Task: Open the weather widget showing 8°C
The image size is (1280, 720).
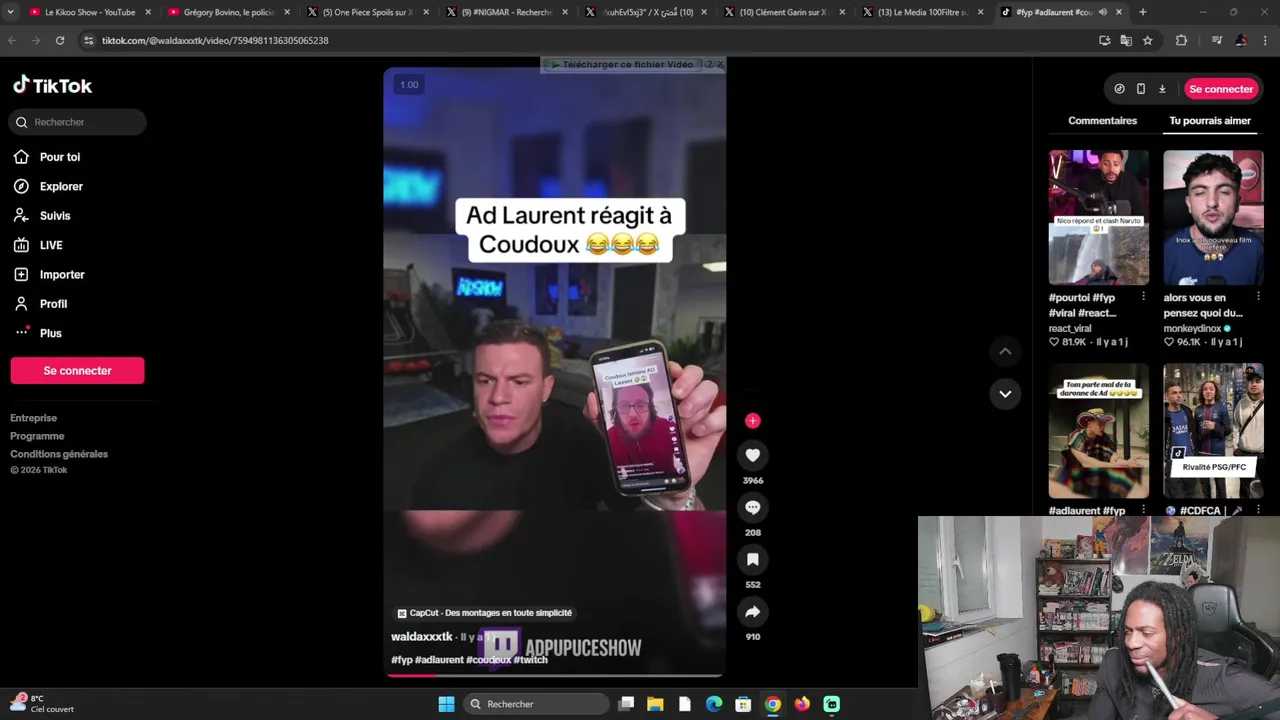Action: tap(42, 704)
